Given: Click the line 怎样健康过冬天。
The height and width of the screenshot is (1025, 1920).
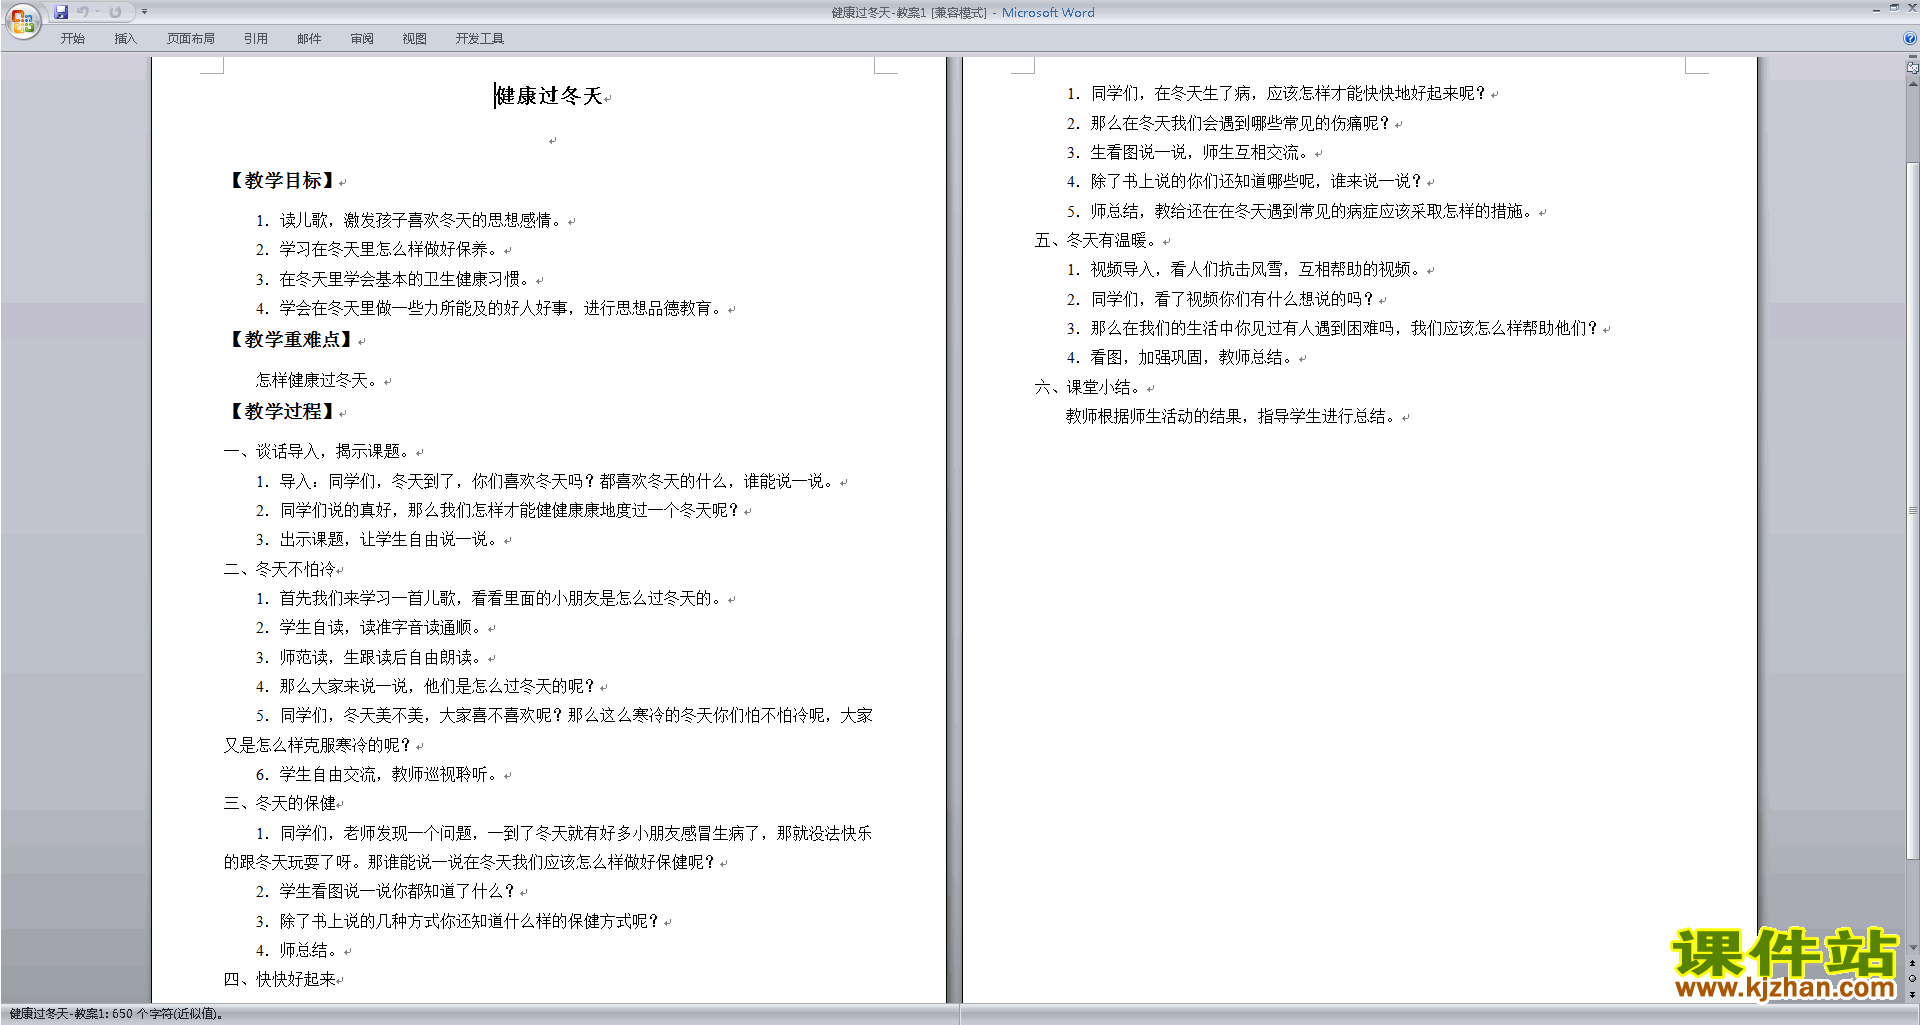Looking at the screenshot, I should pos(319,380).
